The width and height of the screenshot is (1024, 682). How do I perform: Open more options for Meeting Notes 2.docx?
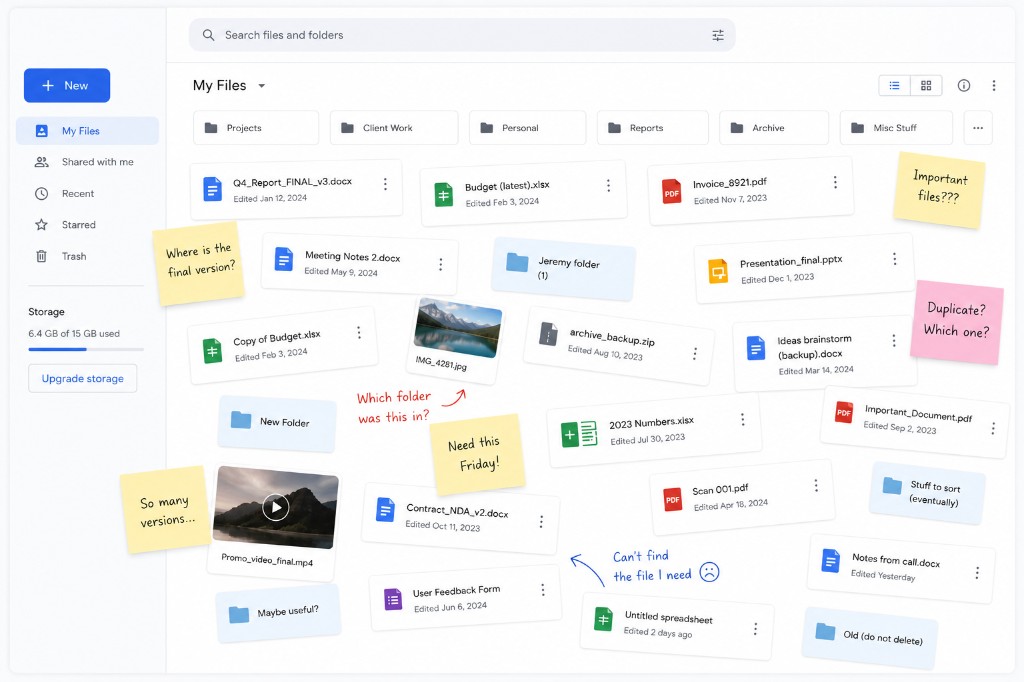click(x=441, y=264)
